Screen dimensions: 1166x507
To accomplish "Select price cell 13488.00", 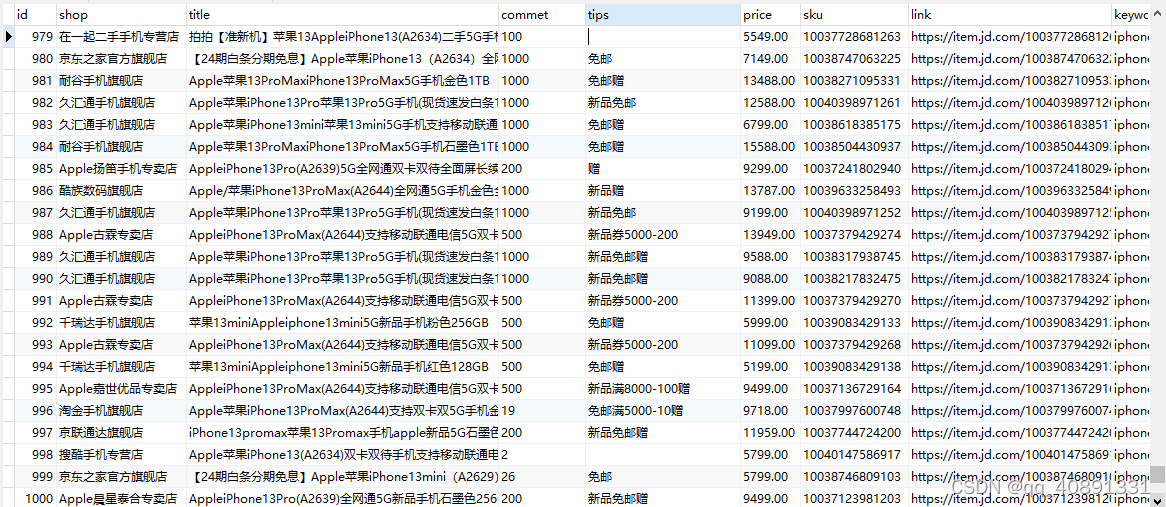I will pos(770,80).
